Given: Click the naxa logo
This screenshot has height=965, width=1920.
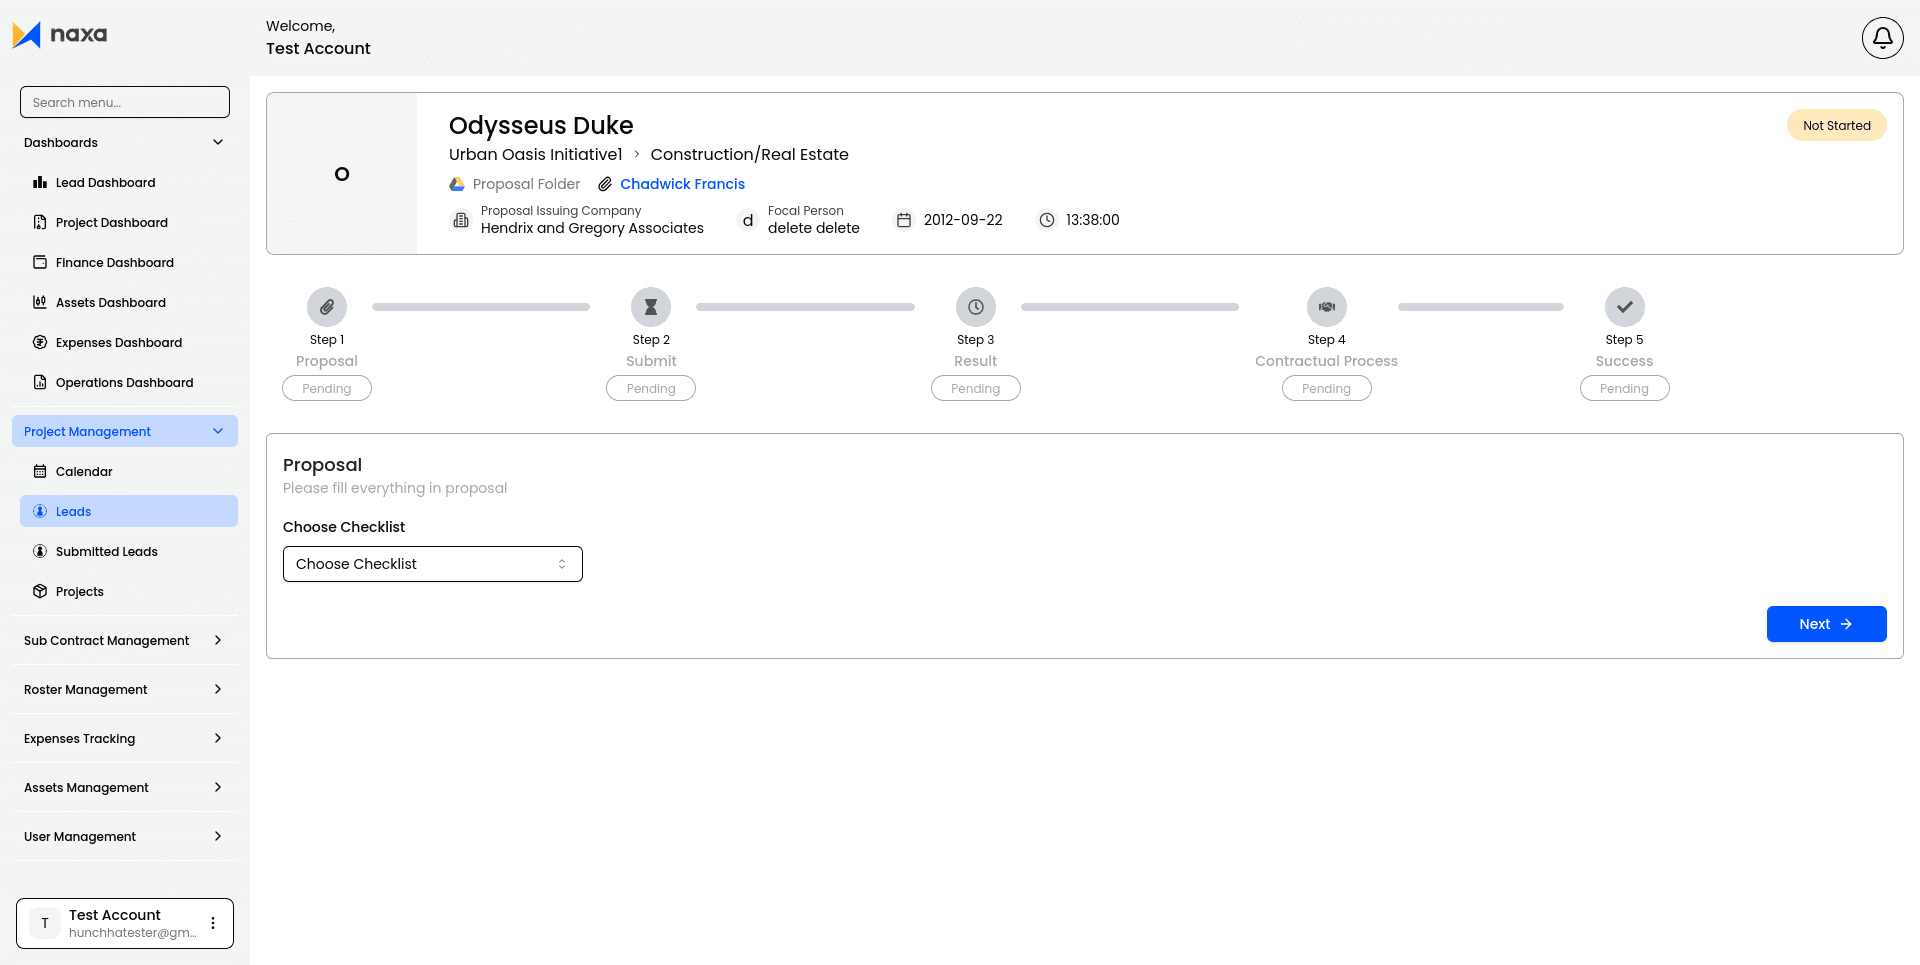Looking at the screenshot, I should tap(60, 34).
